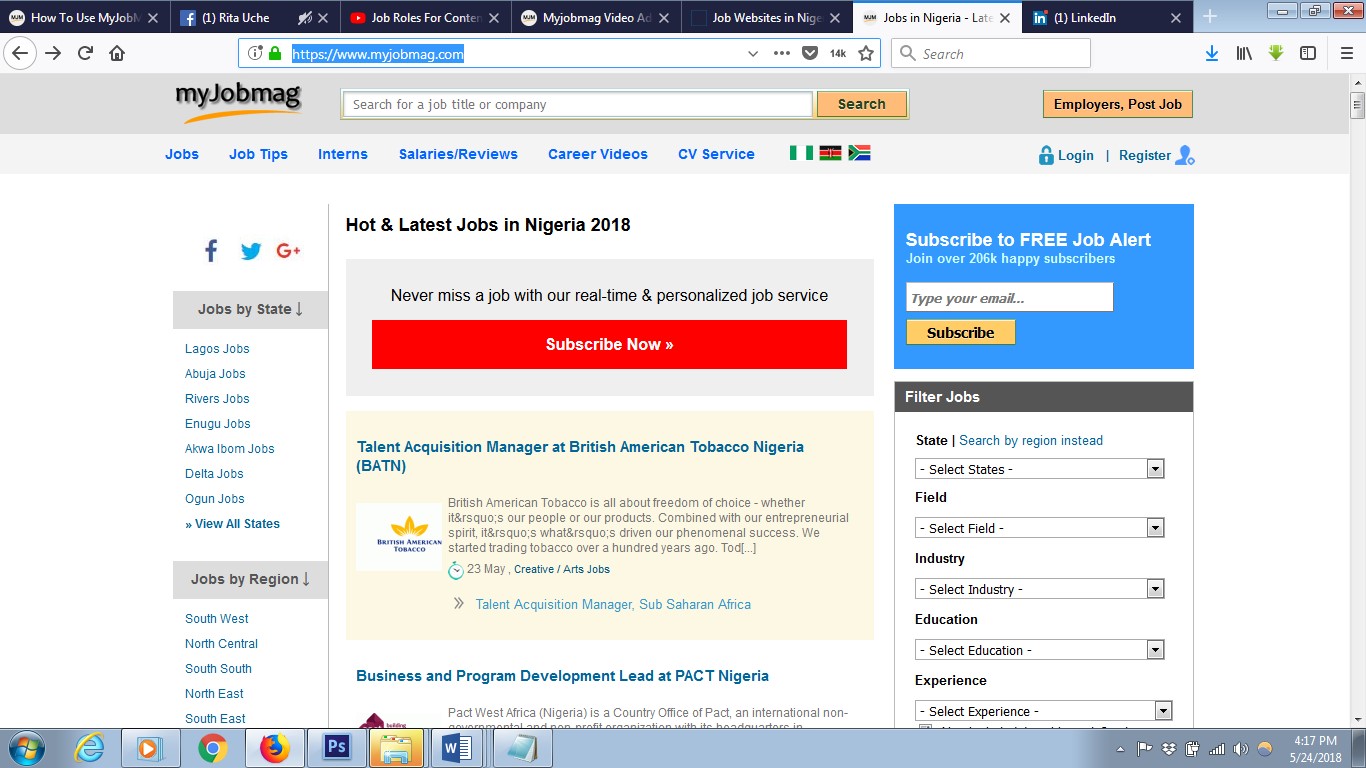Open the Firefox Library icon

click(1244, 53)
